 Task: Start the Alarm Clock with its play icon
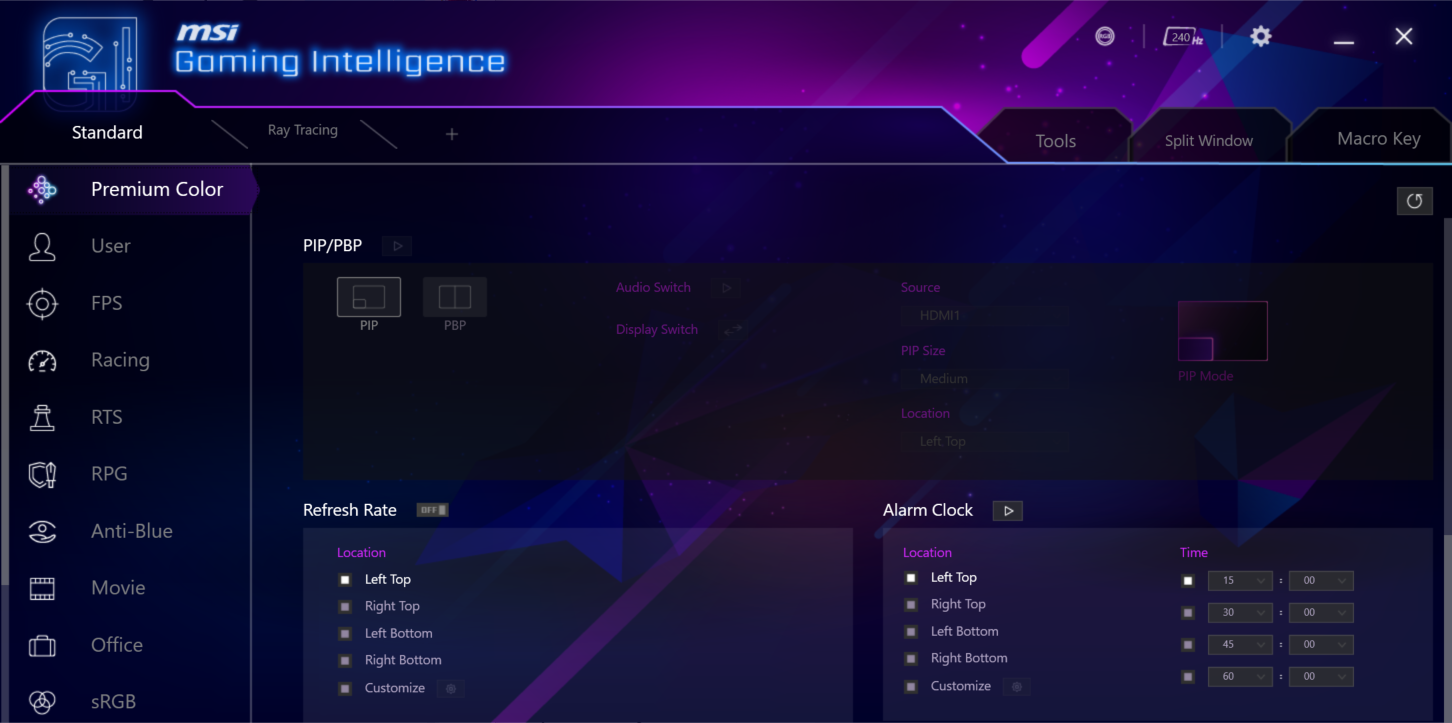click(1008, 511)
